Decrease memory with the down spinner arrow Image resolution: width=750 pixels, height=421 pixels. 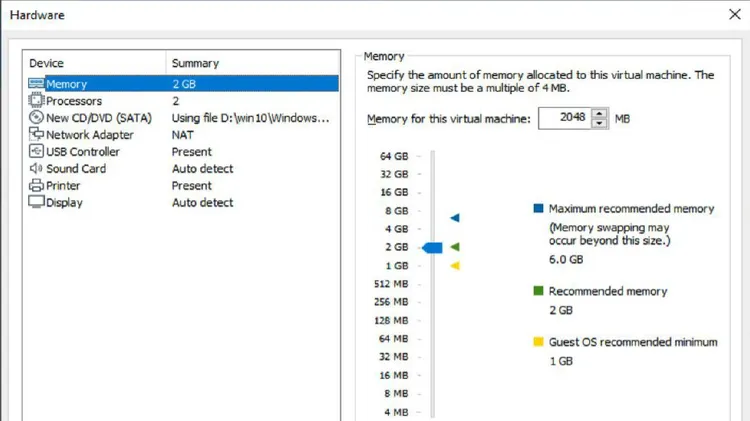599,123
